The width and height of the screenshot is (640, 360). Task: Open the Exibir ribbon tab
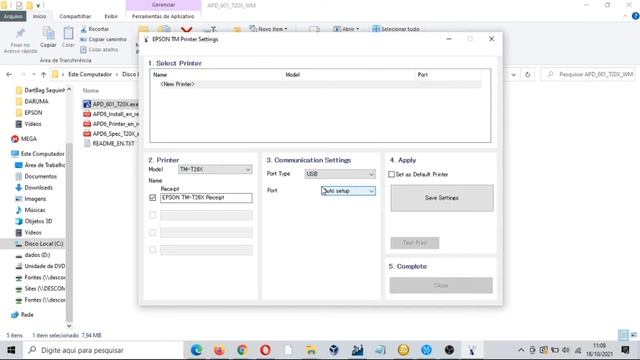(111, 16)
